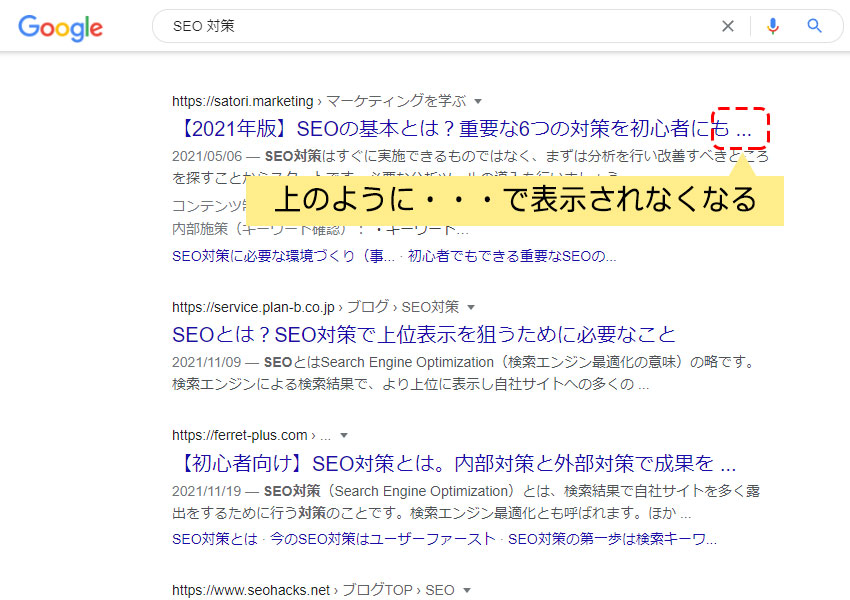Click the Google logo
This screenshot has width=850, height=600.
pyautogui.click(x=60, y=27)
